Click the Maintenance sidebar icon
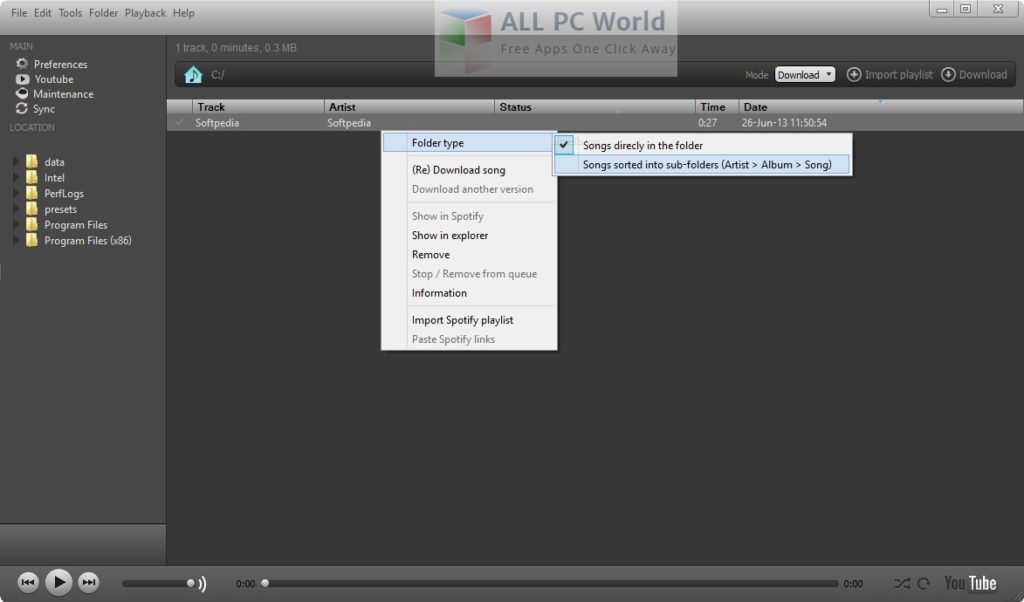 click(x=22, y=93)
